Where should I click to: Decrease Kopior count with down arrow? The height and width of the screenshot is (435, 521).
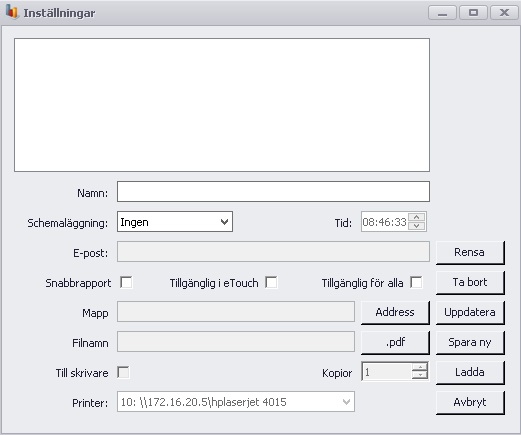(420, 375)
